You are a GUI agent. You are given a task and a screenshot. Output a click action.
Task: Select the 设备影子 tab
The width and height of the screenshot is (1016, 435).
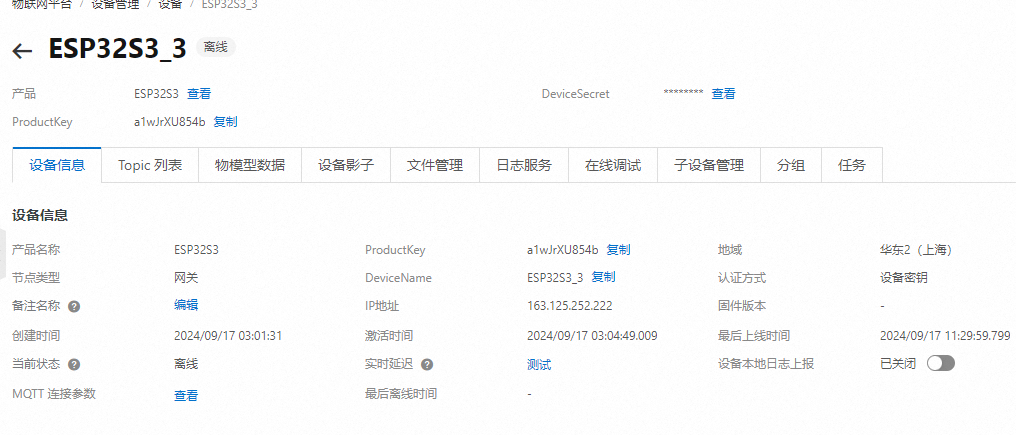[x=346, y=166]
